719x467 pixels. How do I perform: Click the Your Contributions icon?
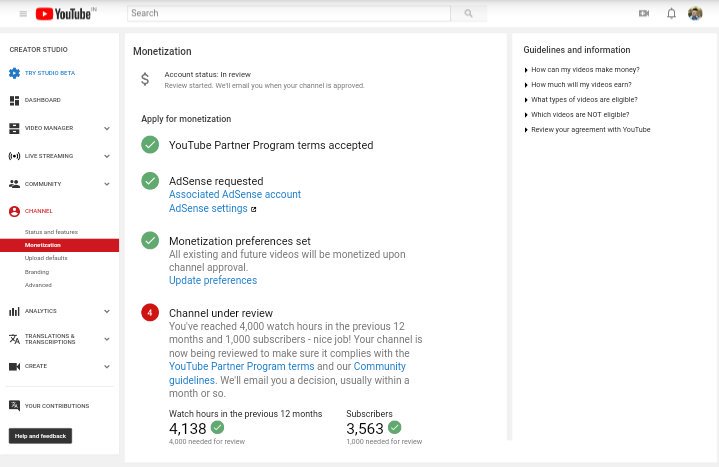coord(14,406)
